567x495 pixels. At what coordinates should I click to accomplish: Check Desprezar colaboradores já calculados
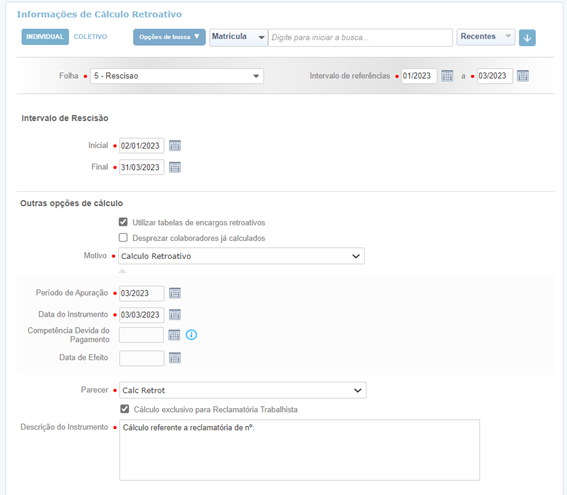[123, 238]
